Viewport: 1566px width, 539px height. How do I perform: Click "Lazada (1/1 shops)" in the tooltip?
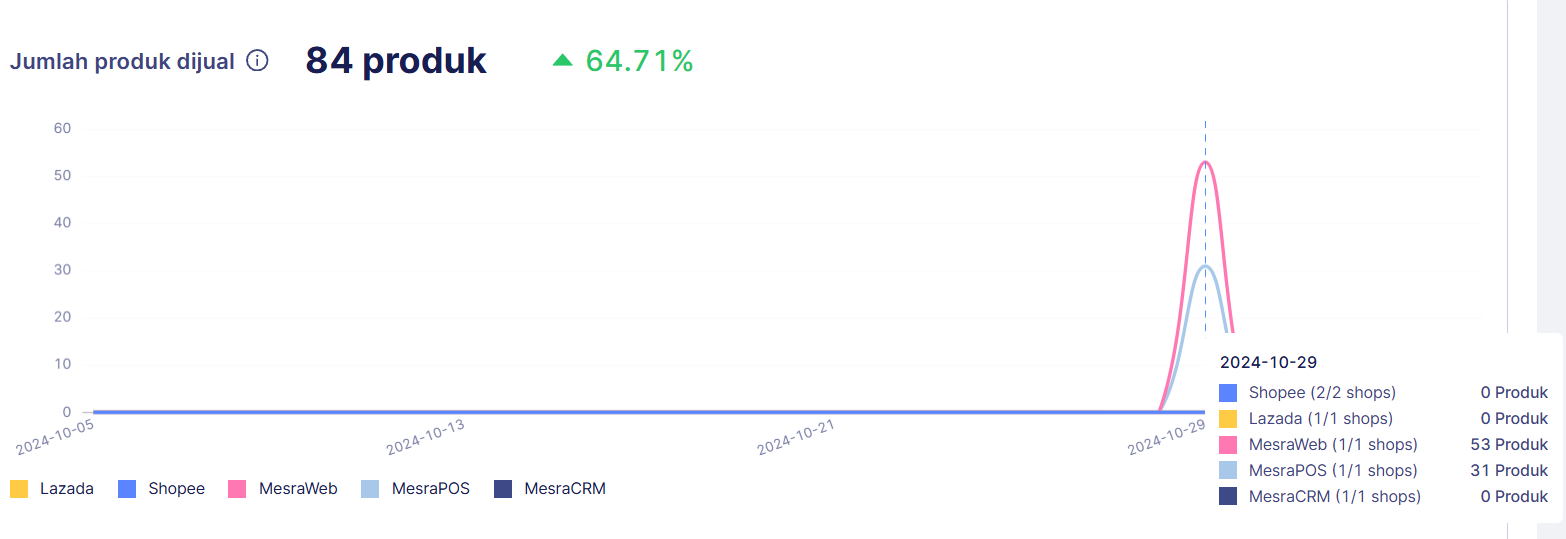[x=1320, y=418]
